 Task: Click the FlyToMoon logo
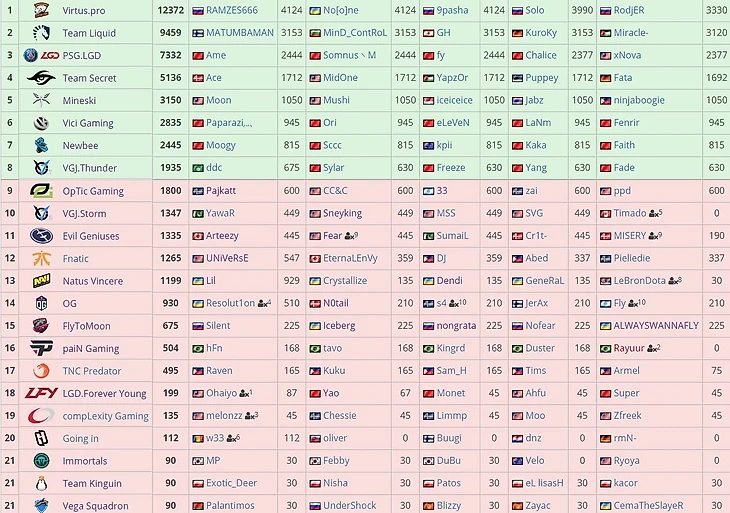pos(41,325)
